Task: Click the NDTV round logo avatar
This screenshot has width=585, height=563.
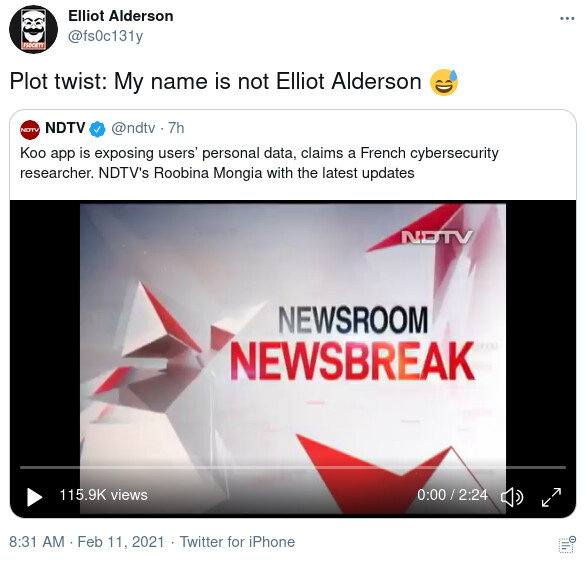Action: pos(30,129)
